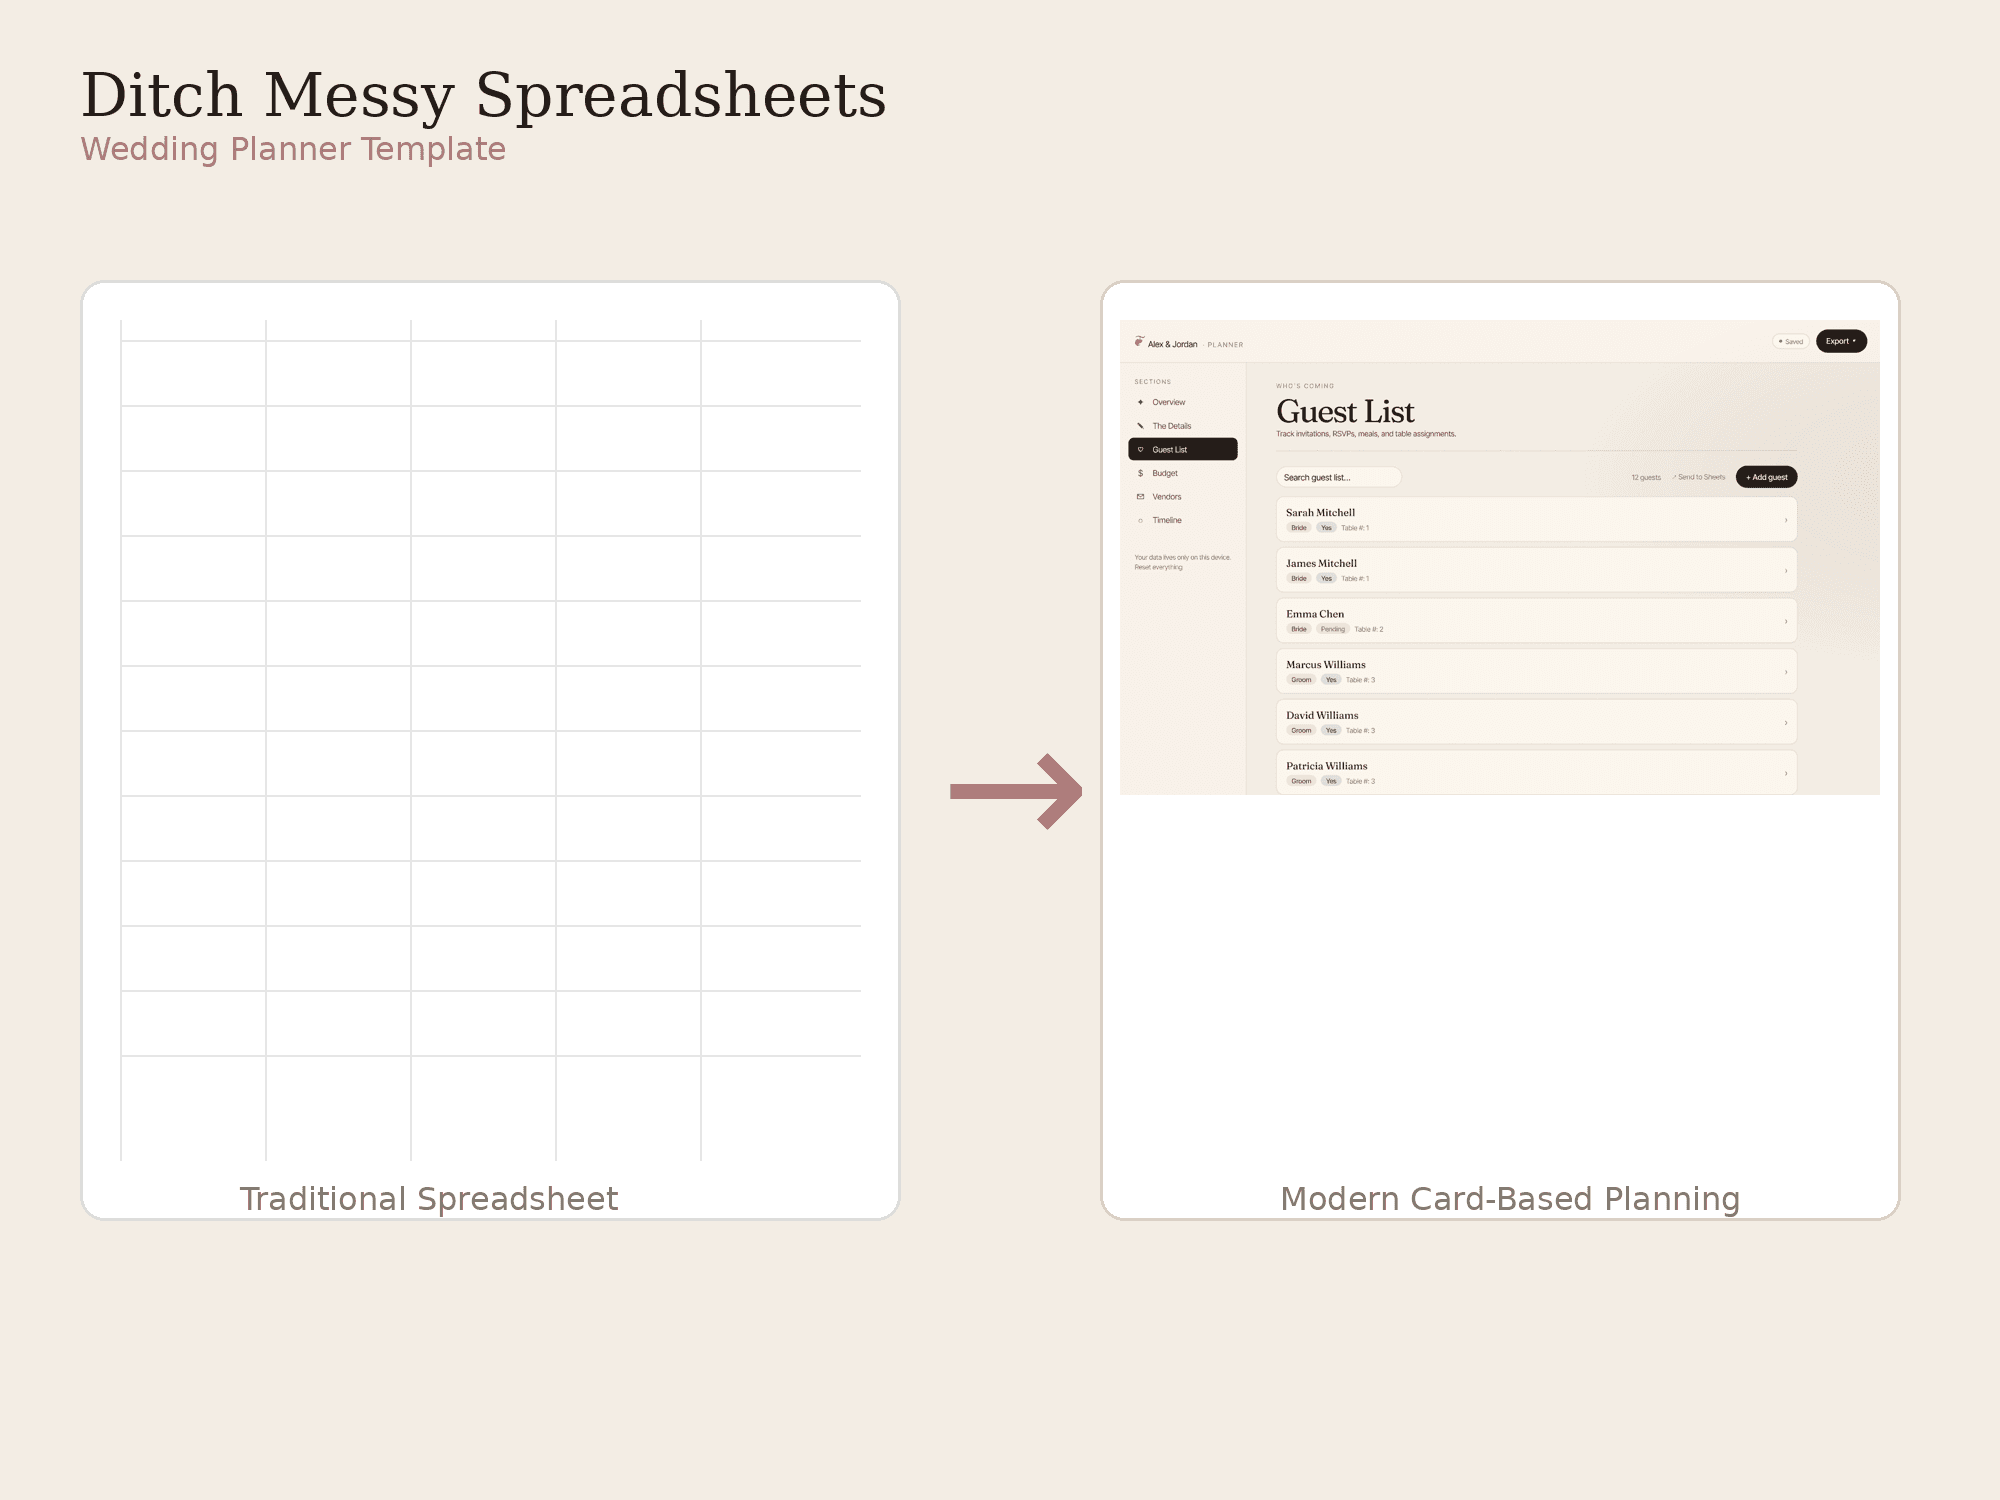The image size is (2000, 1500).
Task: Open The Details pencil icon
Action: pyautogui.click(x=1140, y=426)
